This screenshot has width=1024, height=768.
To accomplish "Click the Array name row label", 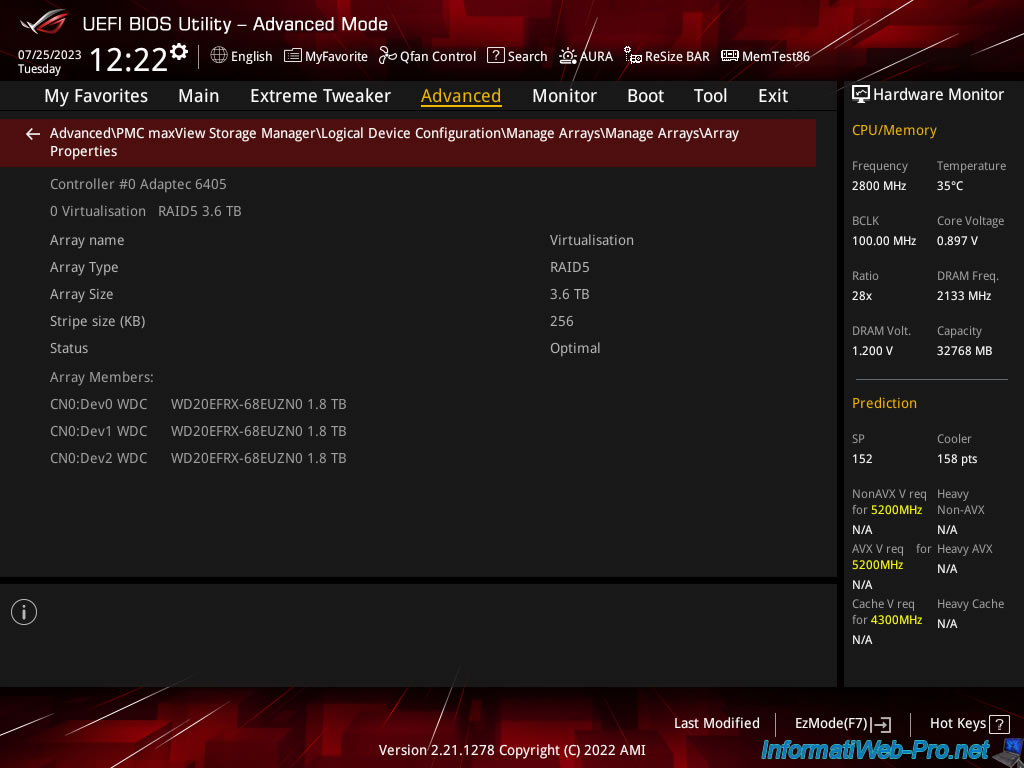I will point(87,240).
